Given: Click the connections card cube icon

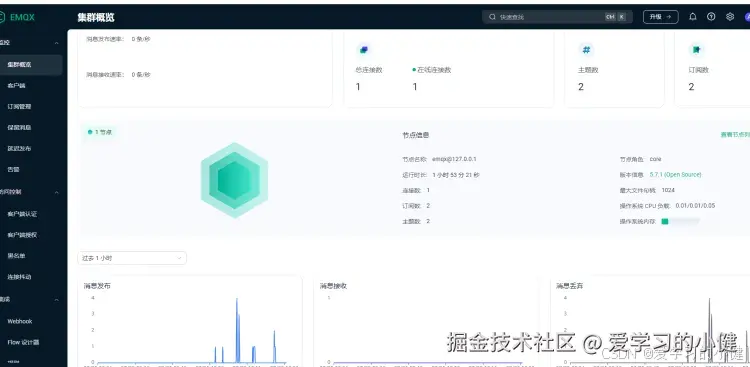Looking at the screenshot, I should pyautogui.click(x=364, y=49).
